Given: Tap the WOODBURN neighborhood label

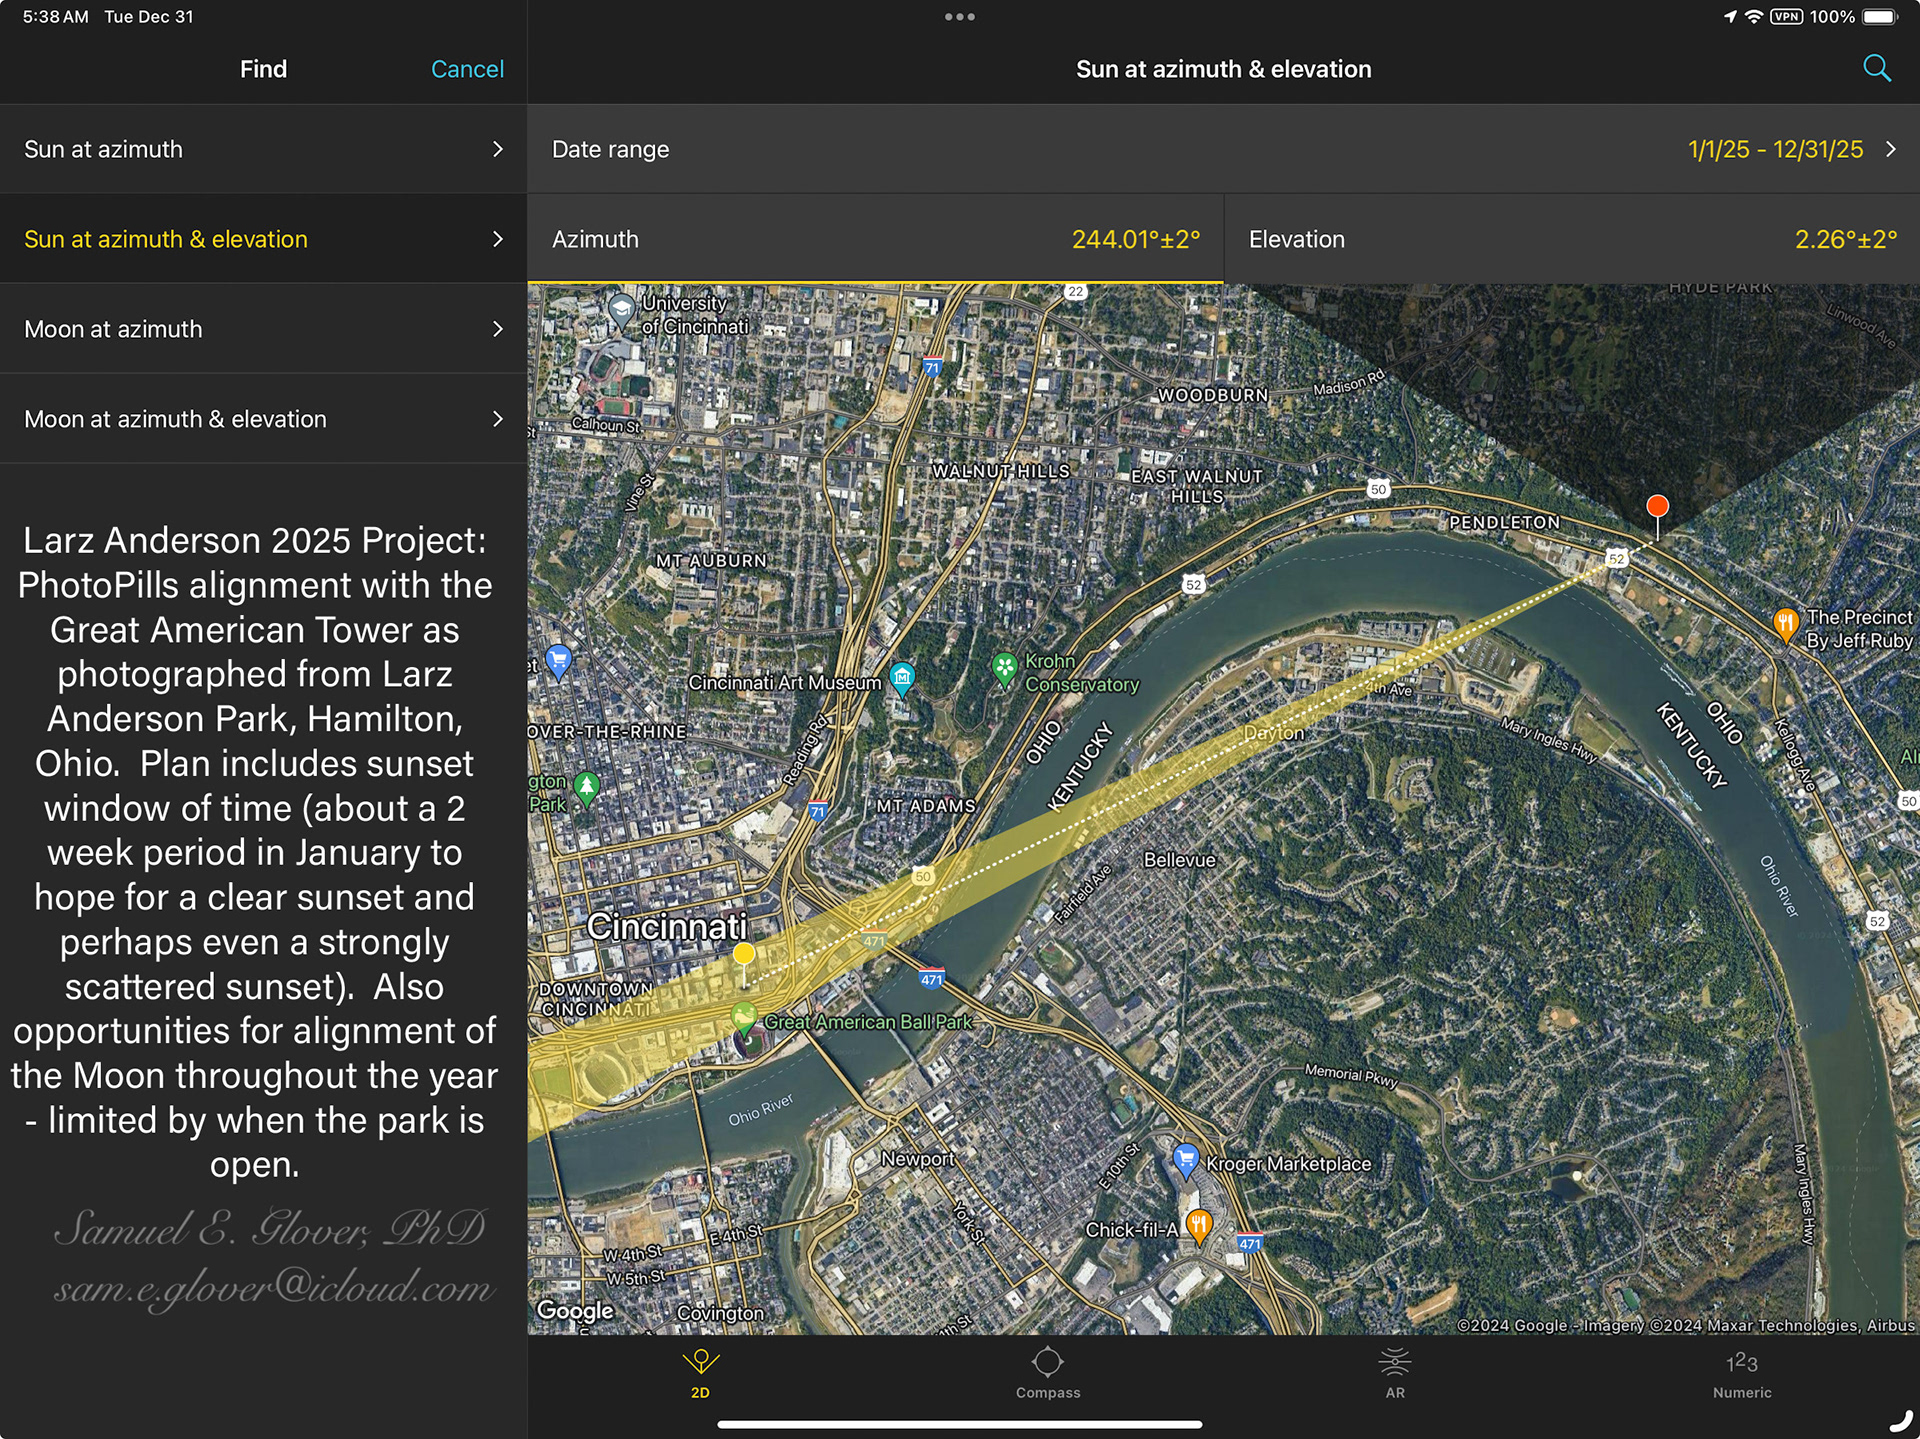Looking at the screenshot, I should click(1213, 395).
